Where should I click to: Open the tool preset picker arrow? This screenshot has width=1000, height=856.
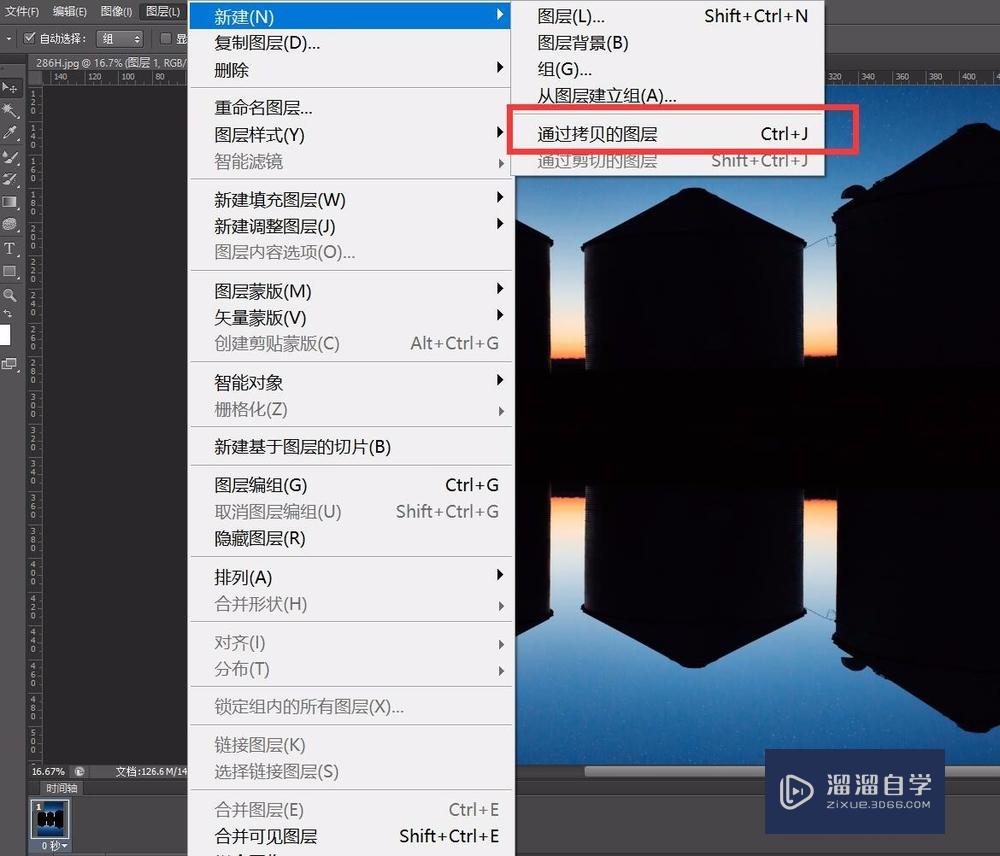click(8, 39)
